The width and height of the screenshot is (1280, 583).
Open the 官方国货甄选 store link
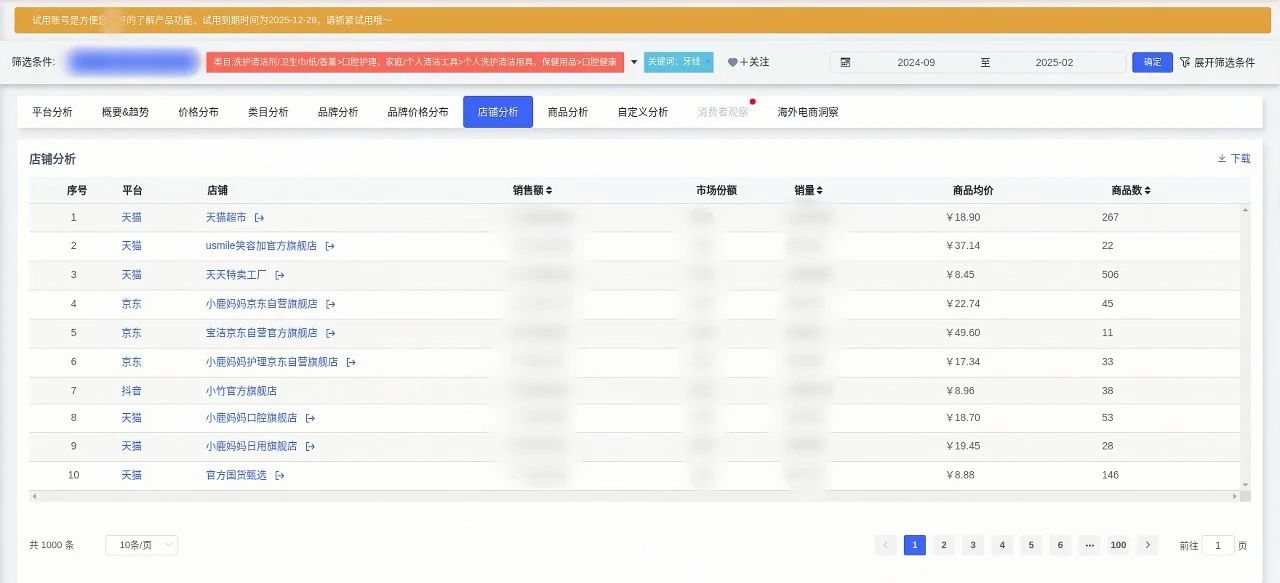236,475
